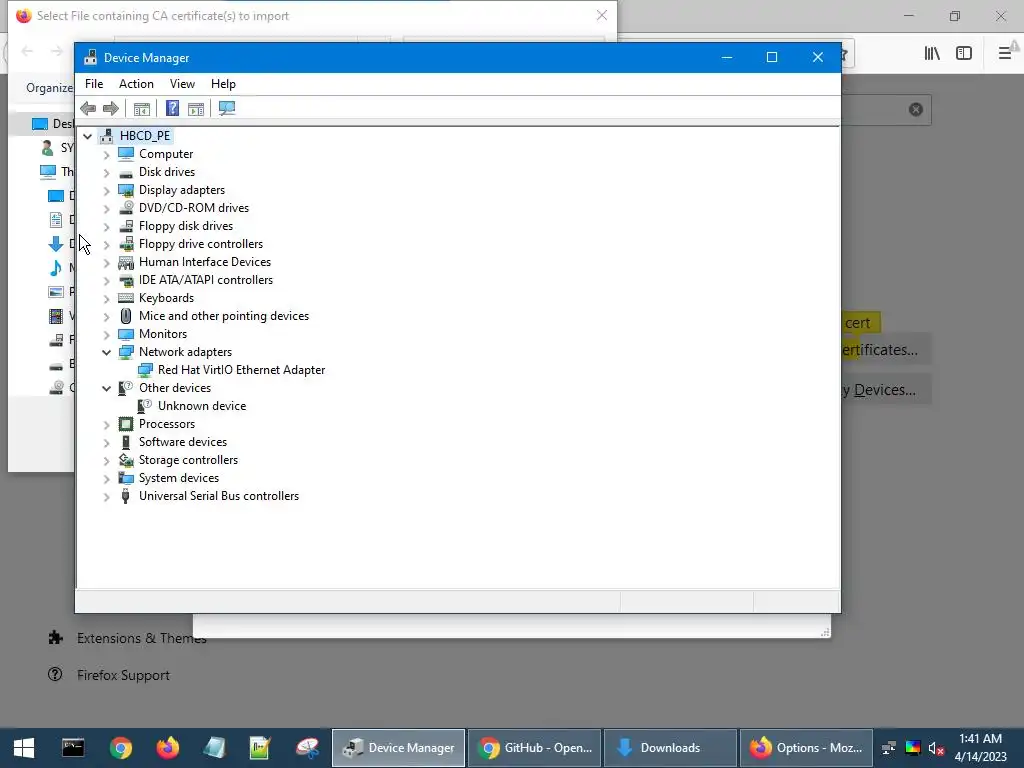Open the Help menu
Image resolution: width=1024 pixels, height=768 pixels.
point(223,84)
